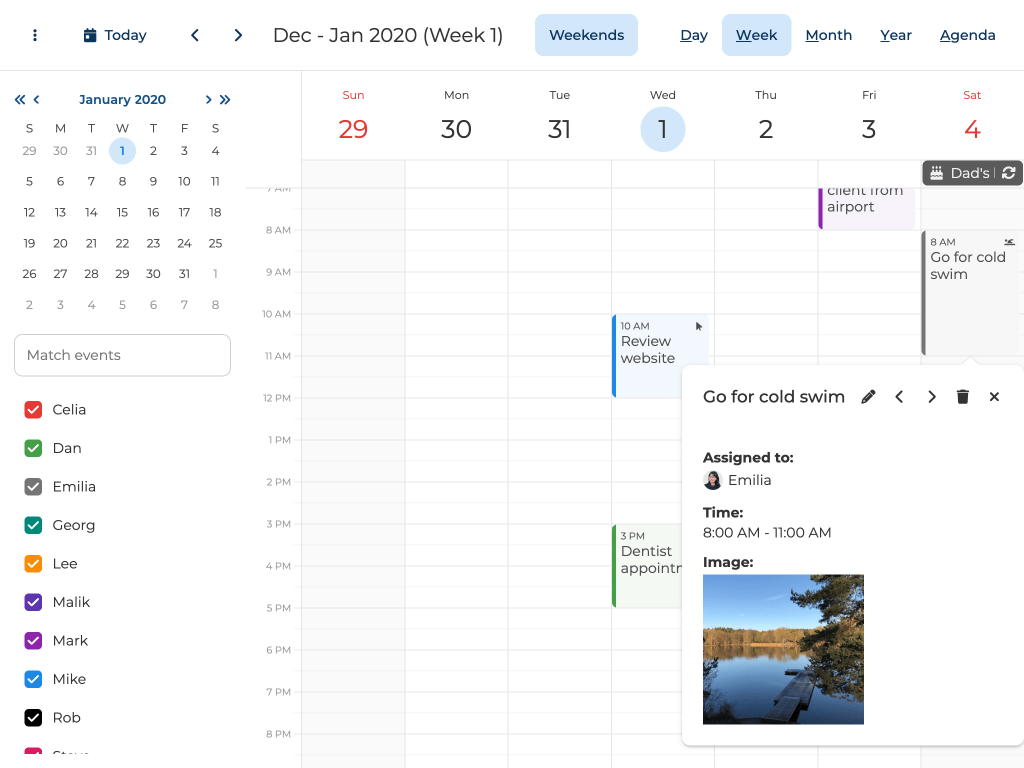Close the Go for cold swim popup
The image size is (1024, 768).
pyautogui.click(x=994, y=397)
